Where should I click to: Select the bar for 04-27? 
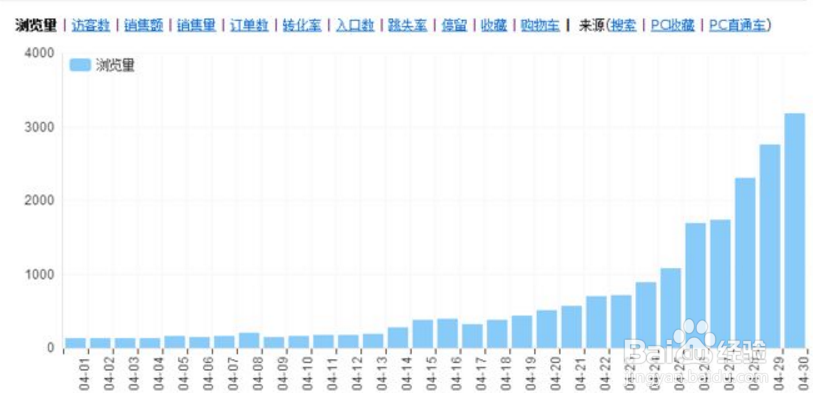coord(720,284)
